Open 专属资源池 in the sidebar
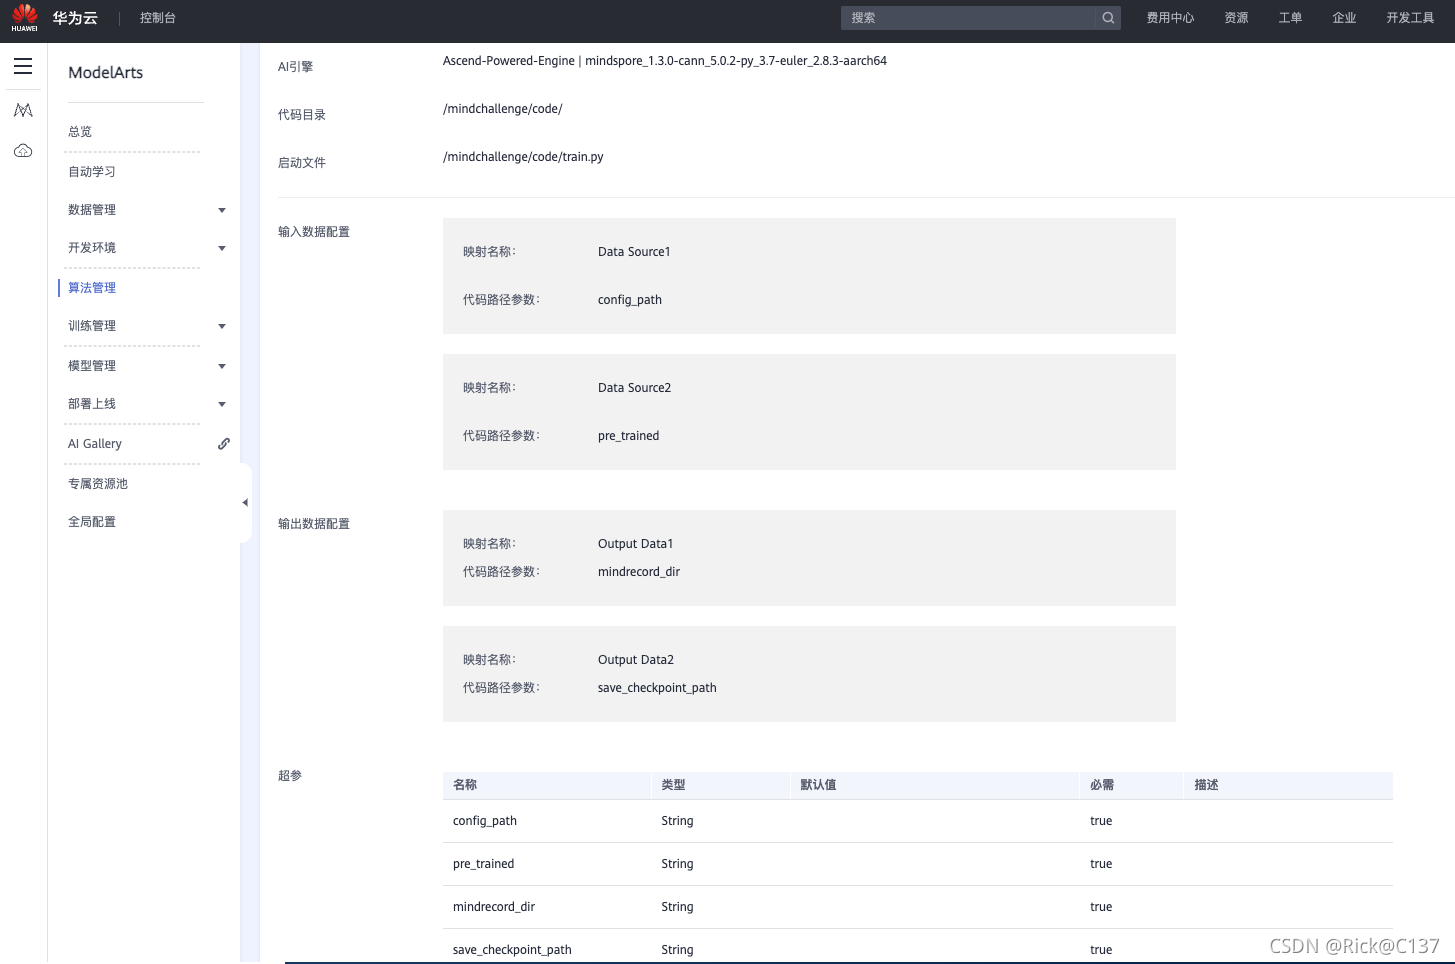 (98, 484)
